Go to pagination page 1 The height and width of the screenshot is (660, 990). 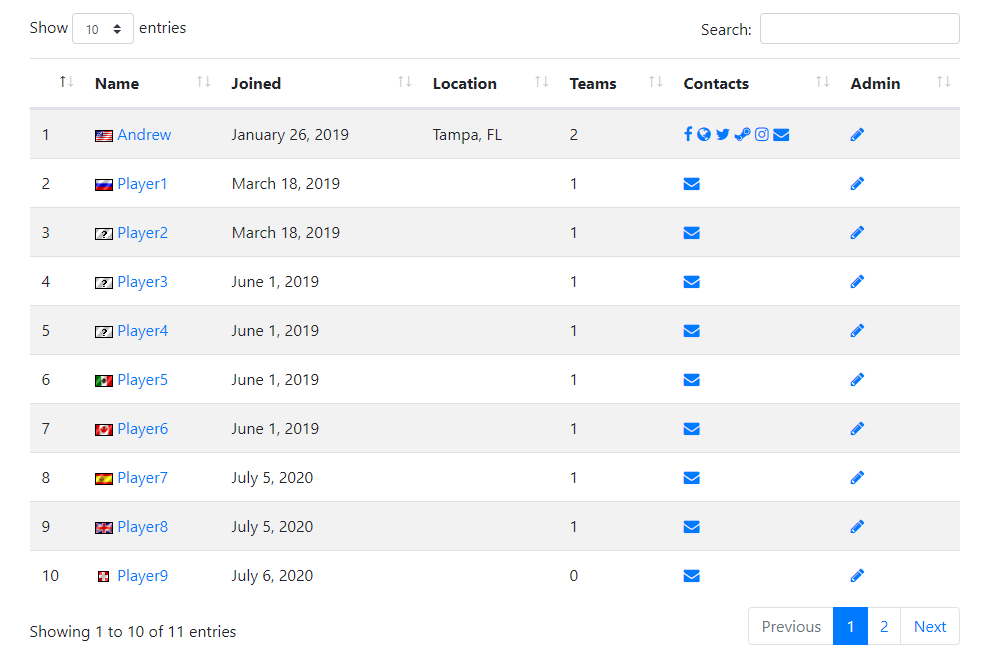pos(850,627)
